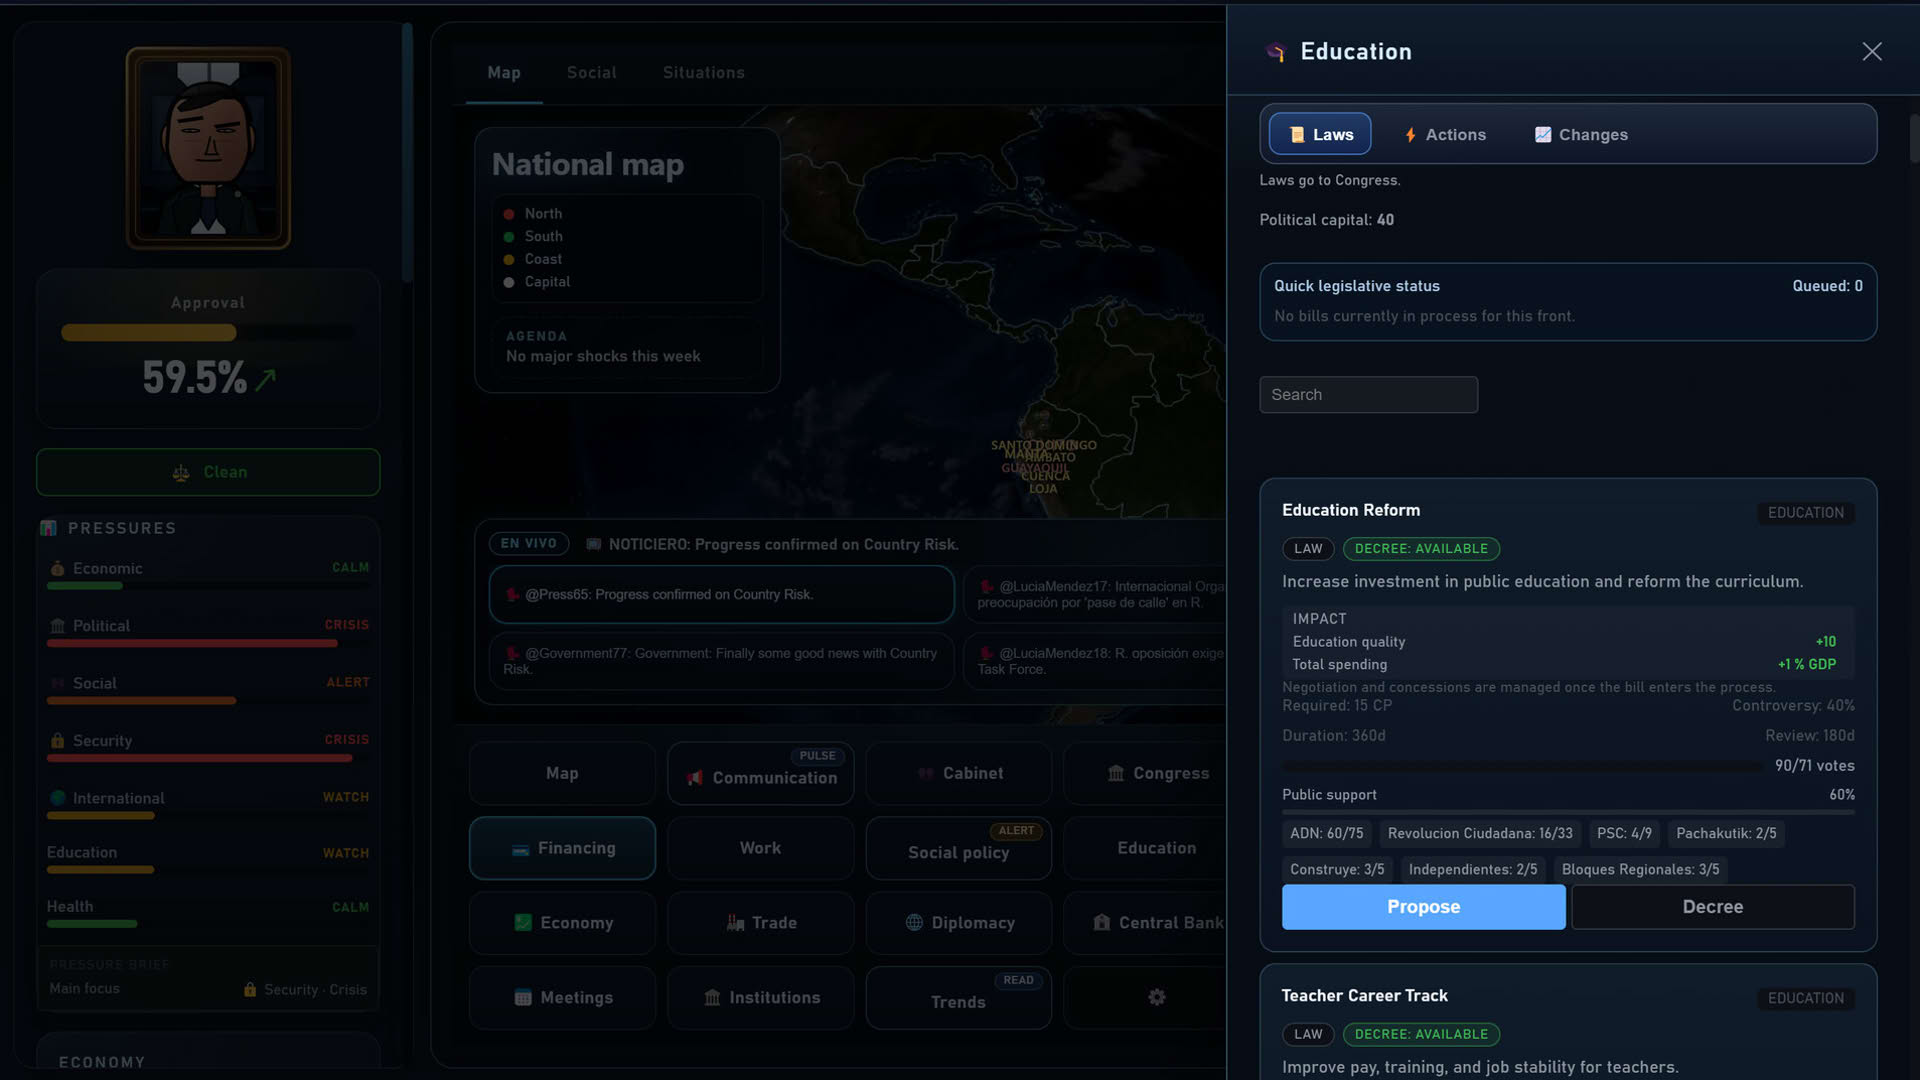Click the Meetings calendar icon
Image resolution: width=1920 pixels, height=1080 pixels.
click(x=522, y=997)
